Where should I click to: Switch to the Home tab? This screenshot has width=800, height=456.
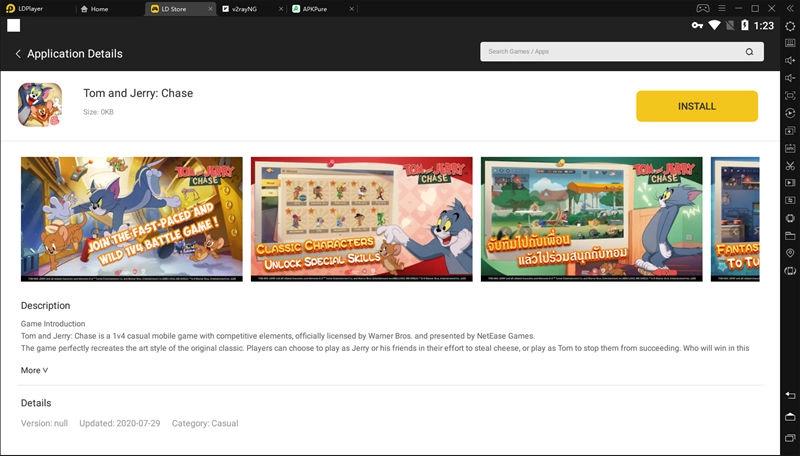(99, 9)
